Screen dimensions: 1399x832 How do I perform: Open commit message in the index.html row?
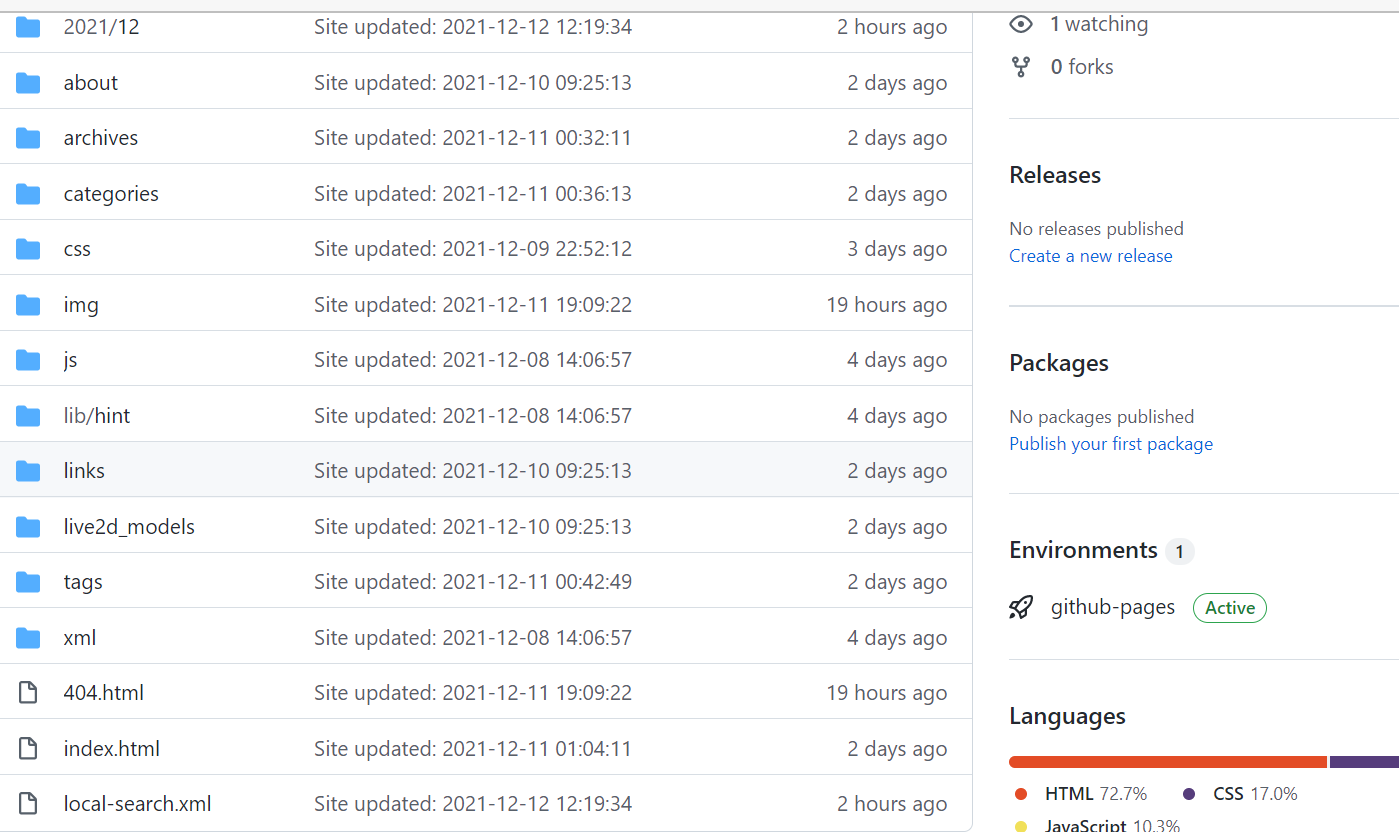[473, 749]
